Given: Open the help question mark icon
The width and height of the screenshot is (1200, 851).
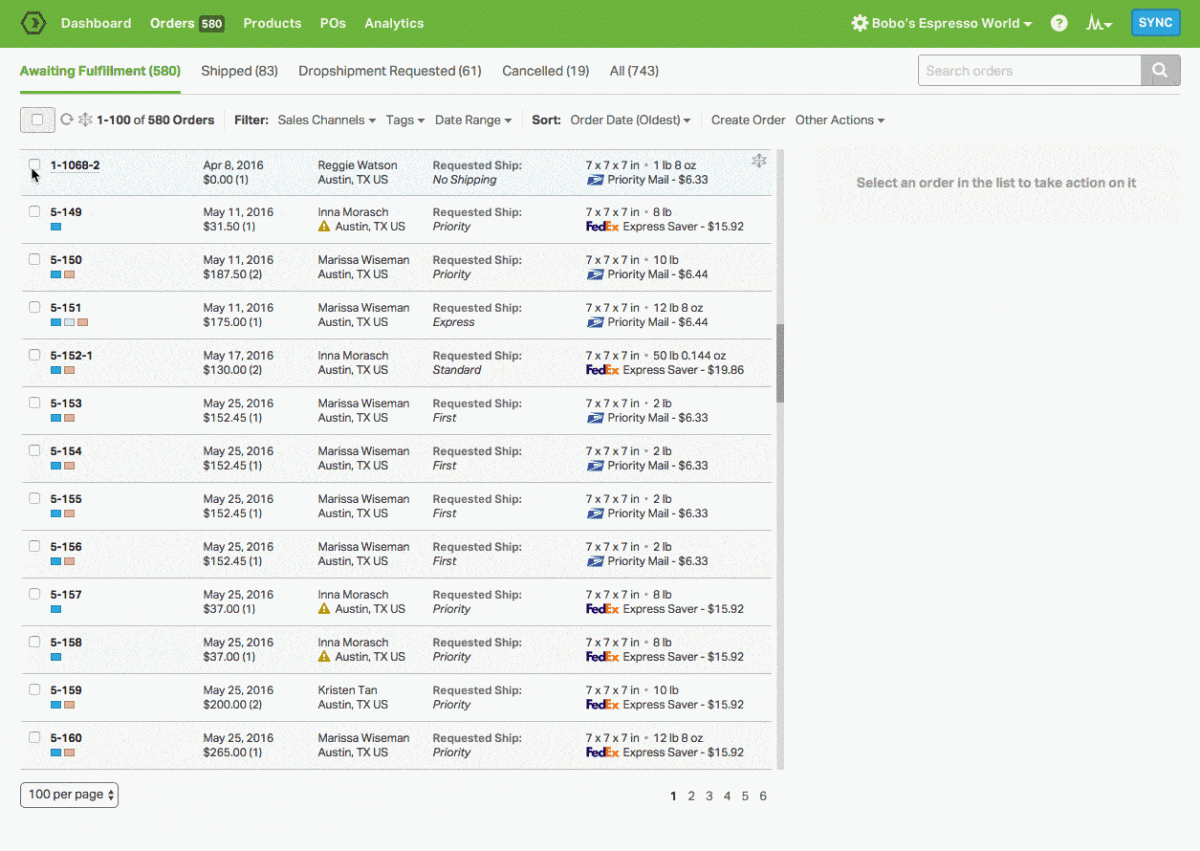Looking at the screenshot, I should pos(1059,23).
